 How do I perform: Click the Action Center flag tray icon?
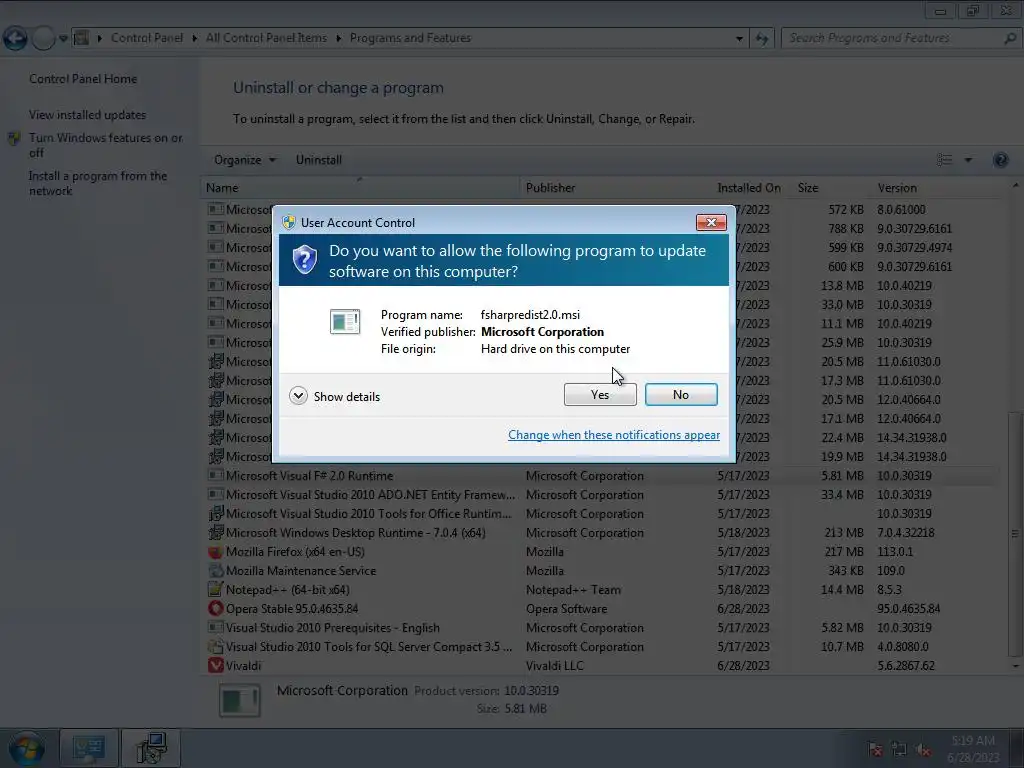875,750
